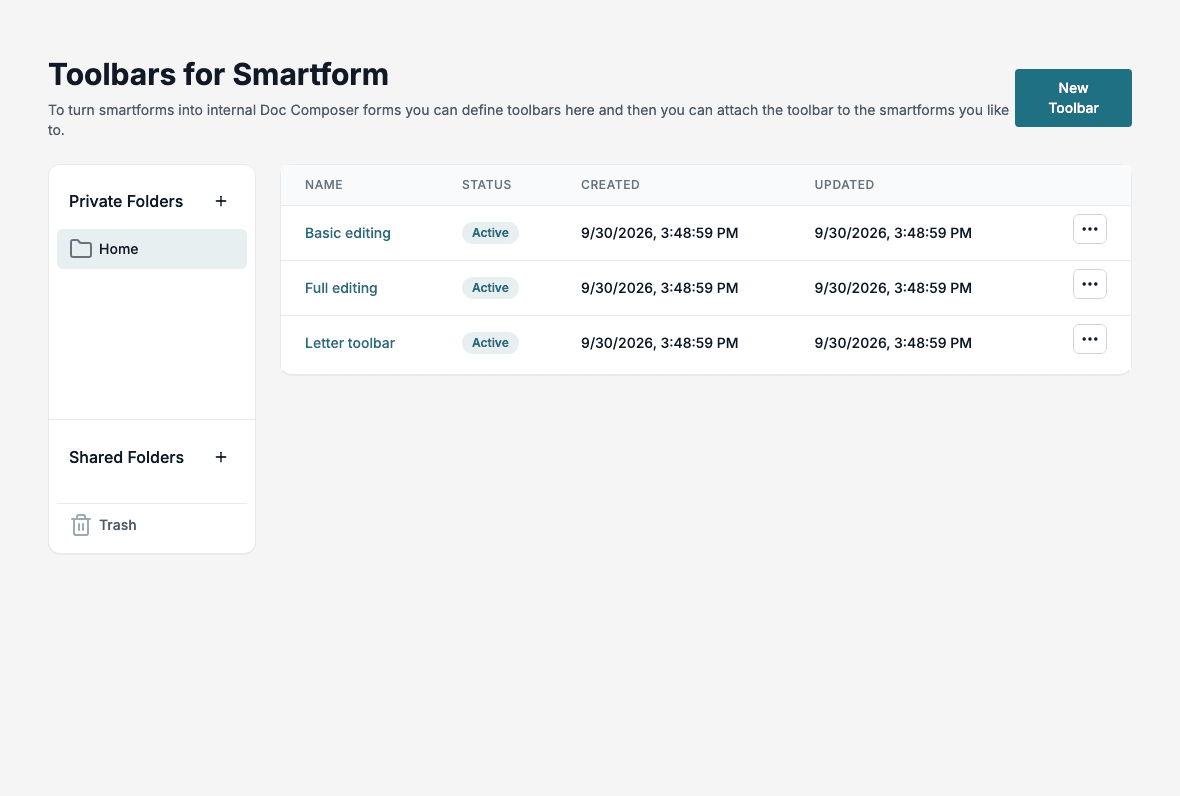Image resolution: width=1180 pixels, height=796 pixels.
Task: Click the updated date of Basic editing
Action: coord(893,233)
